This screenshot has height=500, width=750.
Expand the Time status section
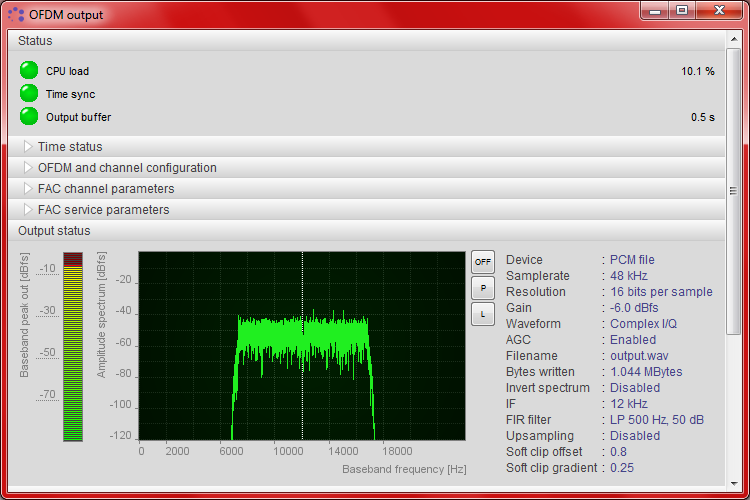point(366,146)
